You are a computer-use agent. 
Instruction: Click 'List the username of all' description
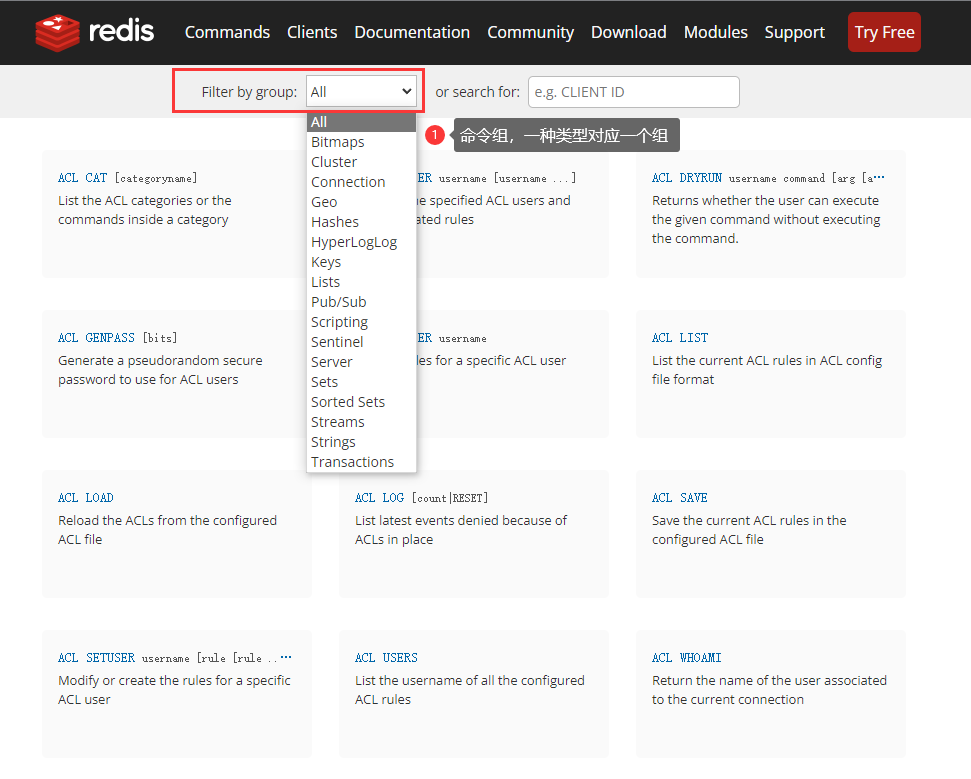(469, 690)
